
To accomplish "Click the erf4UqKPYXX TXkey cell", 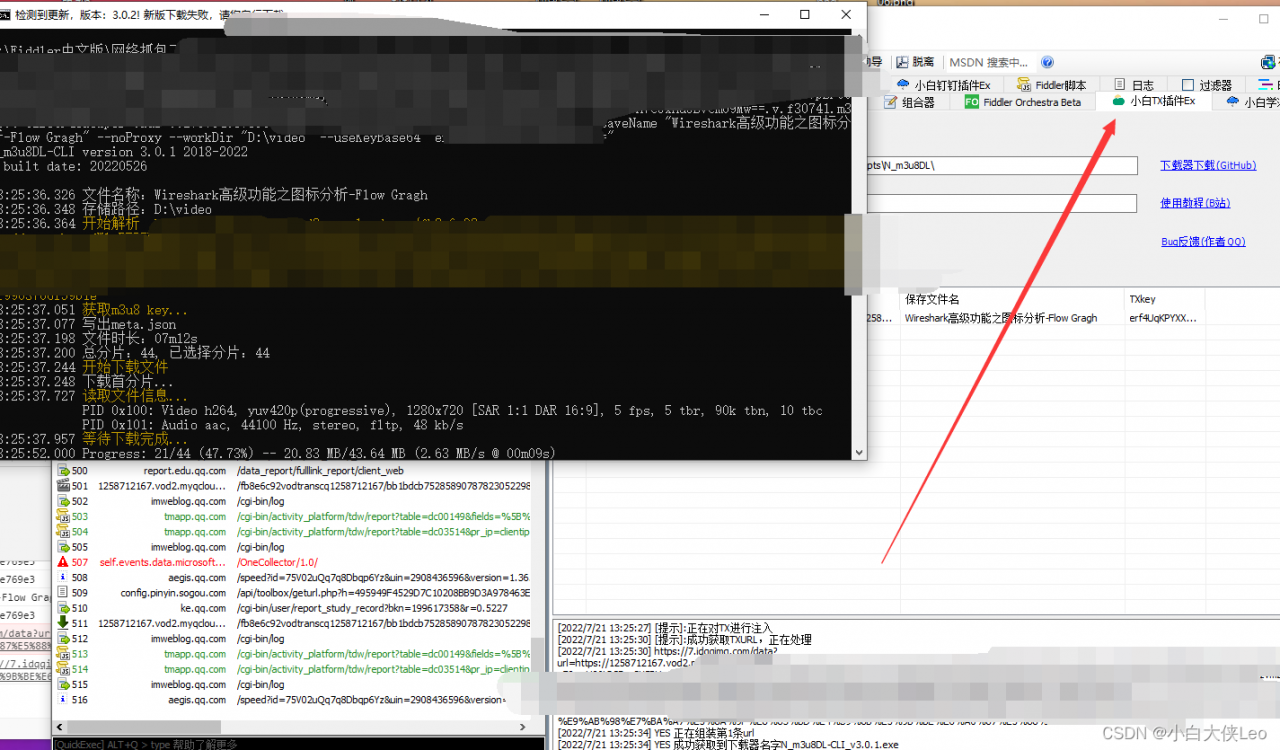I will 1163,318.
